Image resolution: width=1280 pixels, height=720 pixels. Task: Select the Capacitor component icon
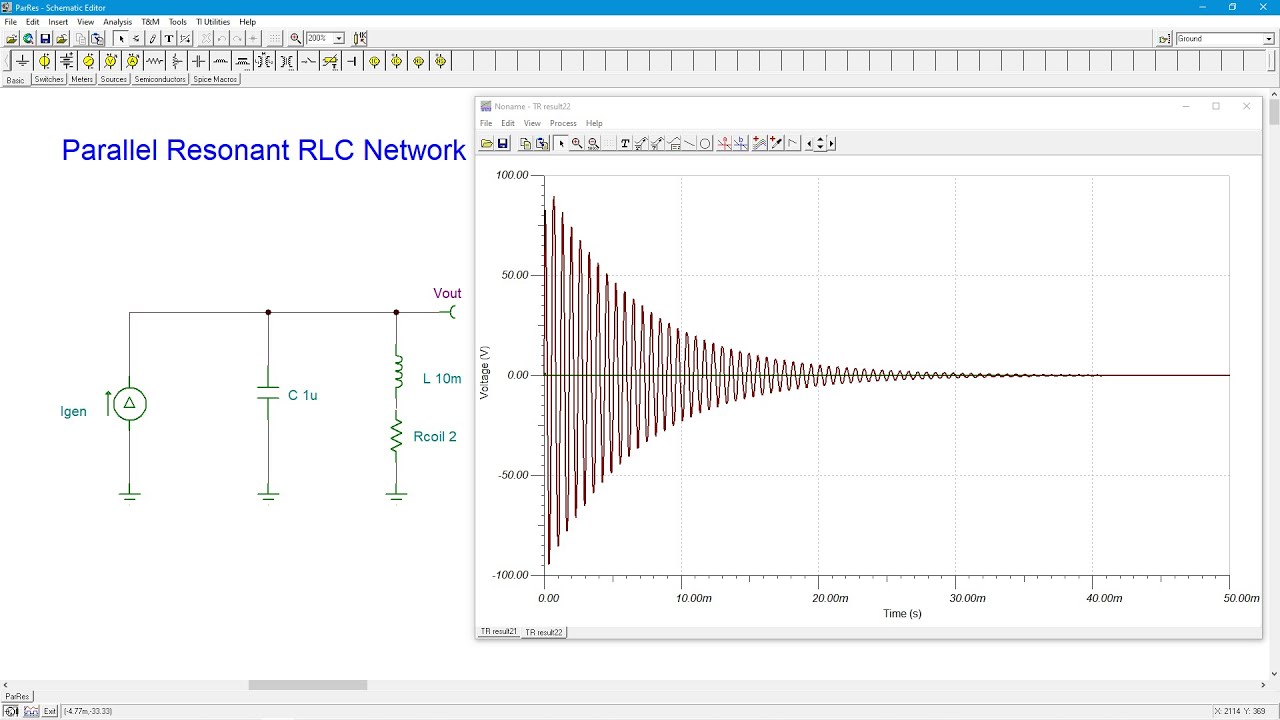tap(198, 61)
